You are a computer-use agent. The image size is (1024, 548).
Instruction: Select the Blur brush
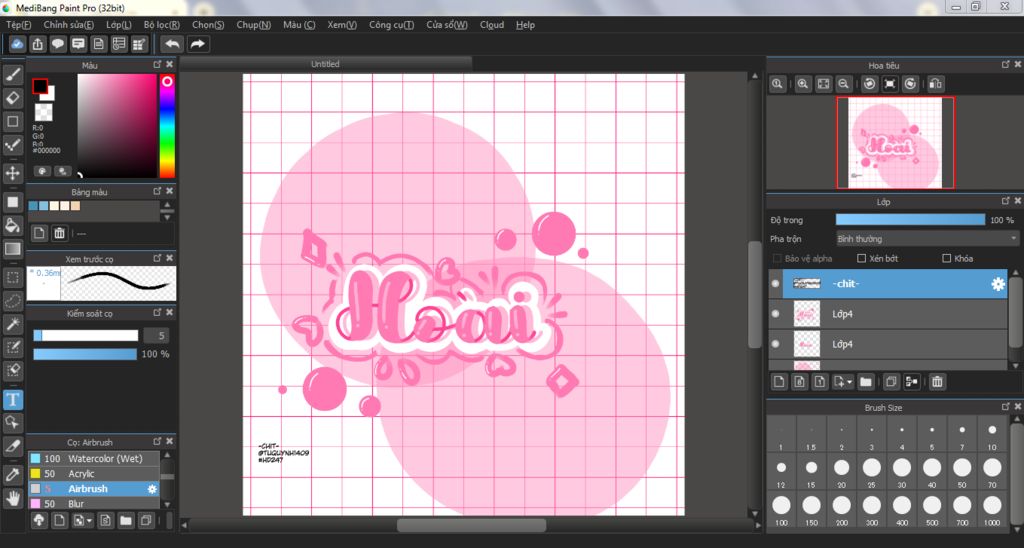pyautogui.click(x=94, y=504)
